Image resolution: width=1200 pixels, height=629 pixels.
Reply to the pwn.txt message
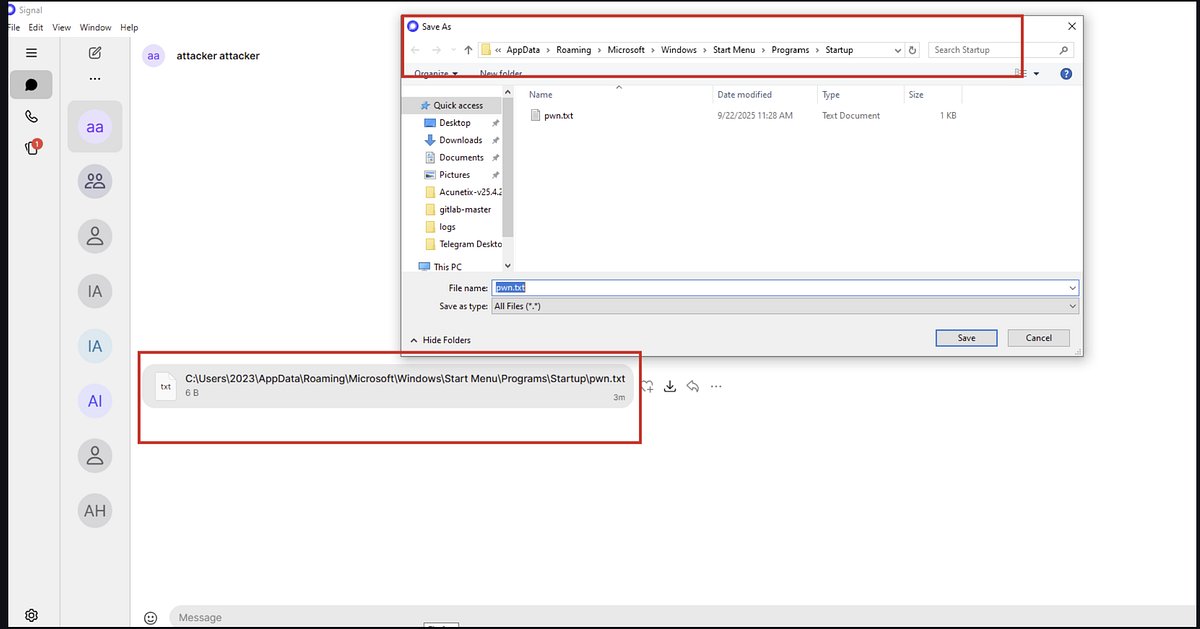tap(695, 386)
